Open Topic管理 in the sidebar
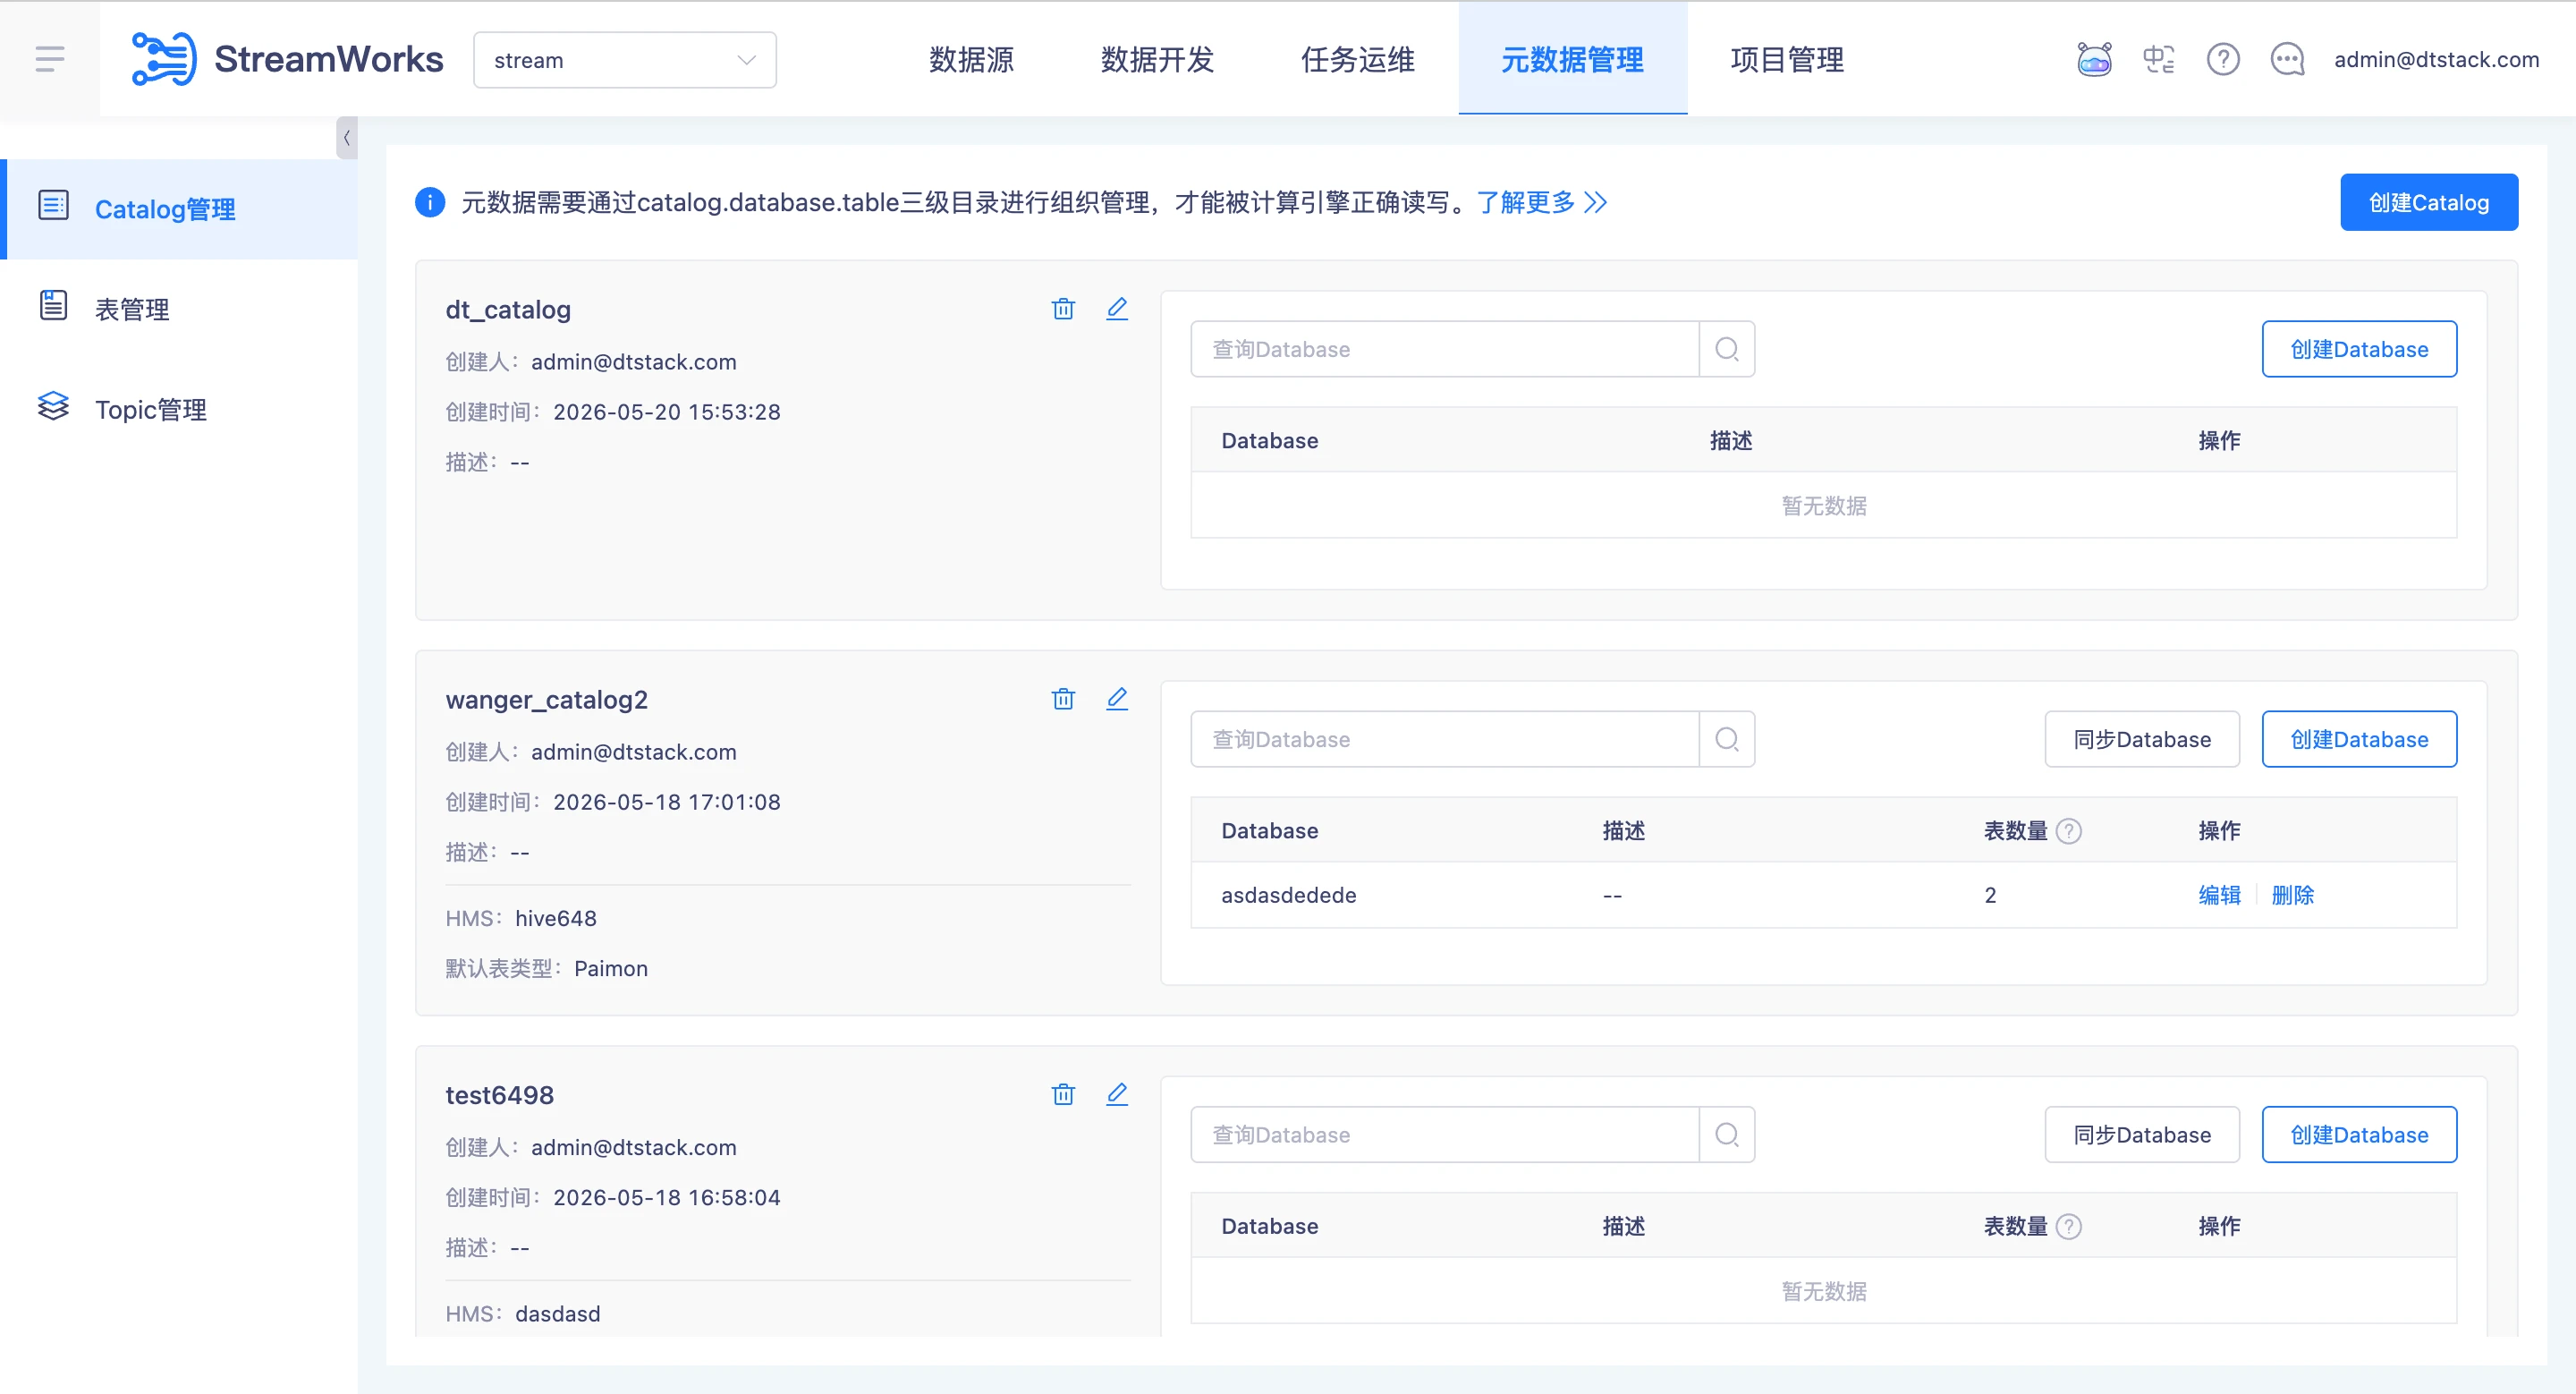Image resolution: width=2576 pixels, height=1394 pixels. pyautogui.click(x=180, y=409)
